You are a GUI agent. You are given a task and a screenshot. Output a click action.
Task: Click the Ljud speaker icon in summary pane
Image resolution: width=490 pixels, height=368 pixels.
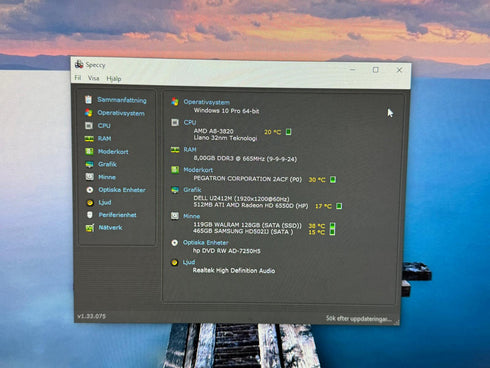tap(174, 262)
